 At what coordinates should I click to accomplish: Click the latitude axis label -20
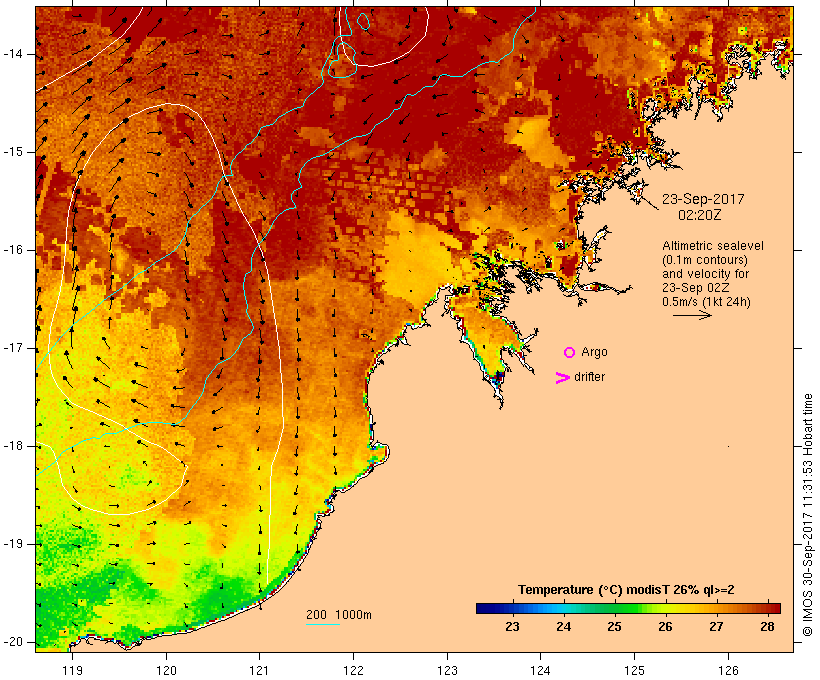pyautogui.click(x=12, y=642)
